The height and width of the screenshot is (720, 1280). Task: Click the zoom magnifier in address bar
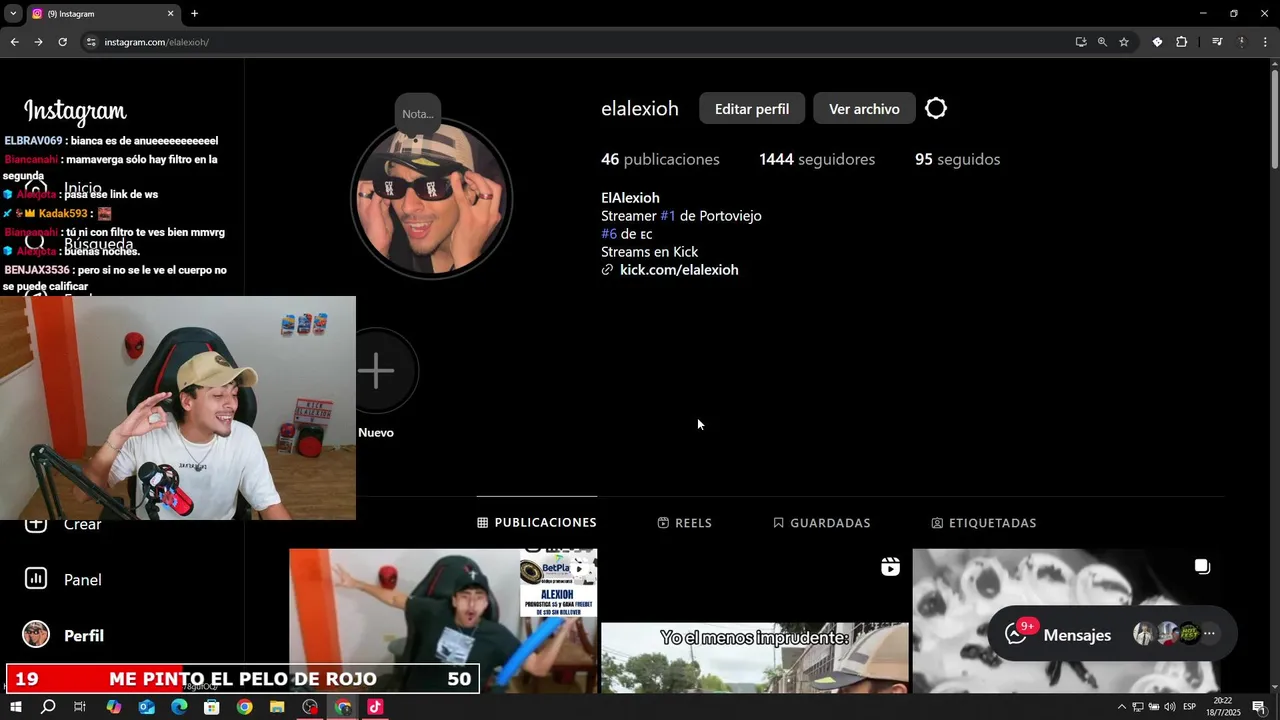pyautogui.click(x=1102, y=42)
